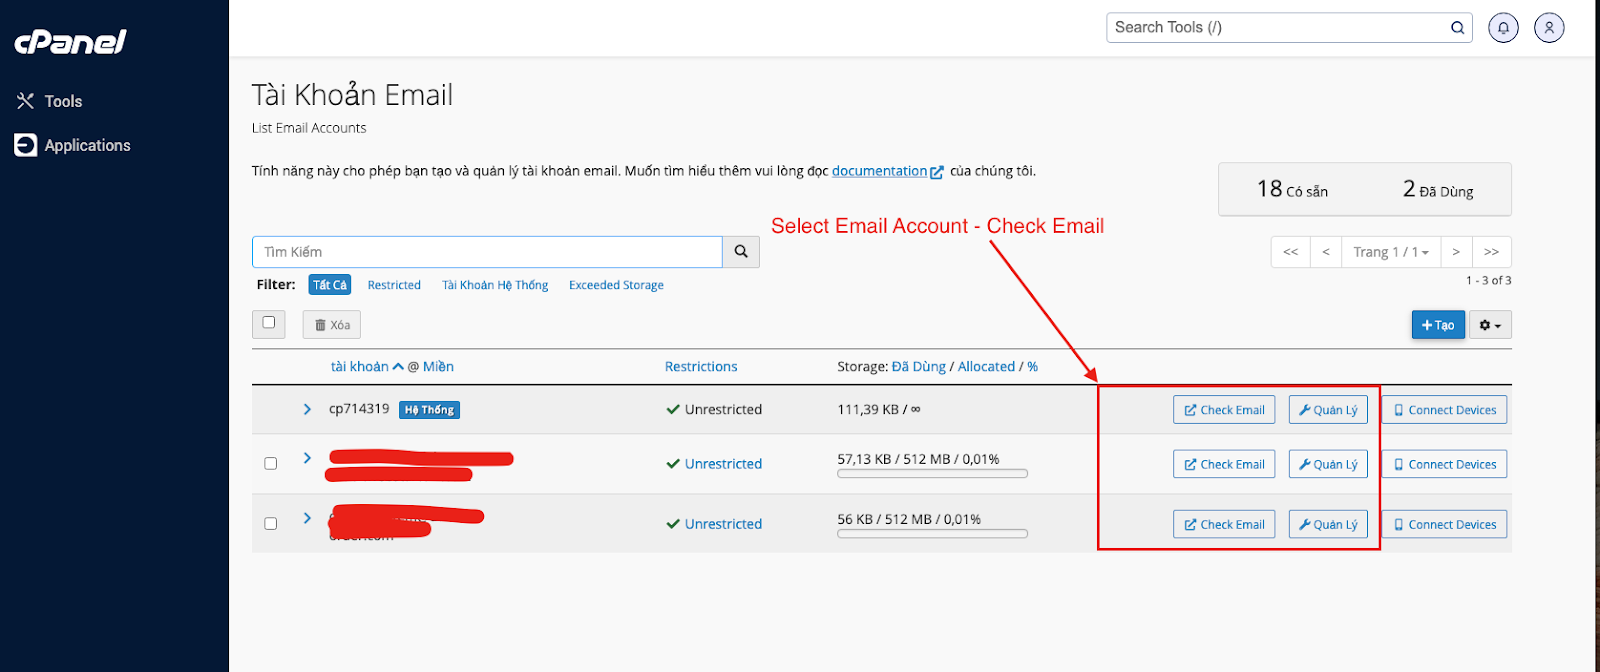Image resolution: width=1600 pixels, height=672 pixels.
Task: Click the magnifier icon beside Tìm Kiếm
Action: pyautogui.click(x=741, y=252)
